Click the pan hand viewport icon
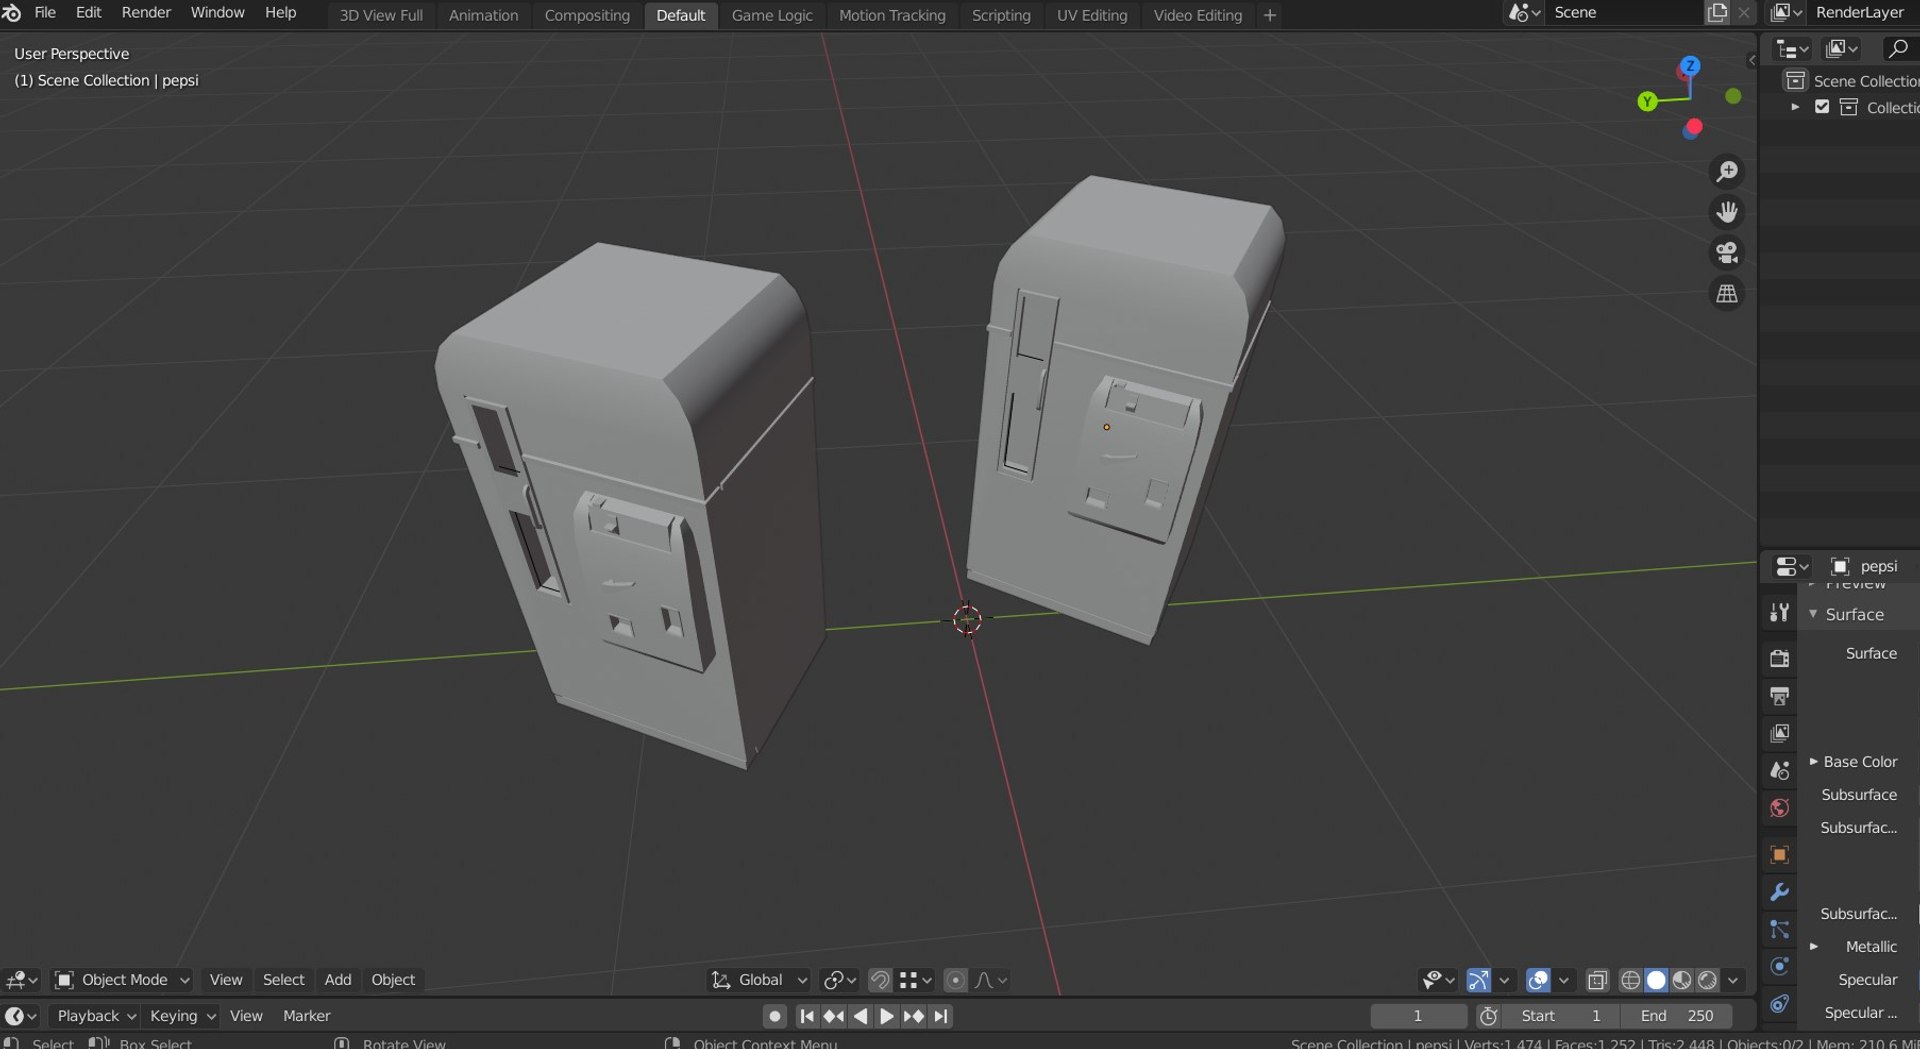This screenshot has width=1920, height=1049. coord(1727,212)
